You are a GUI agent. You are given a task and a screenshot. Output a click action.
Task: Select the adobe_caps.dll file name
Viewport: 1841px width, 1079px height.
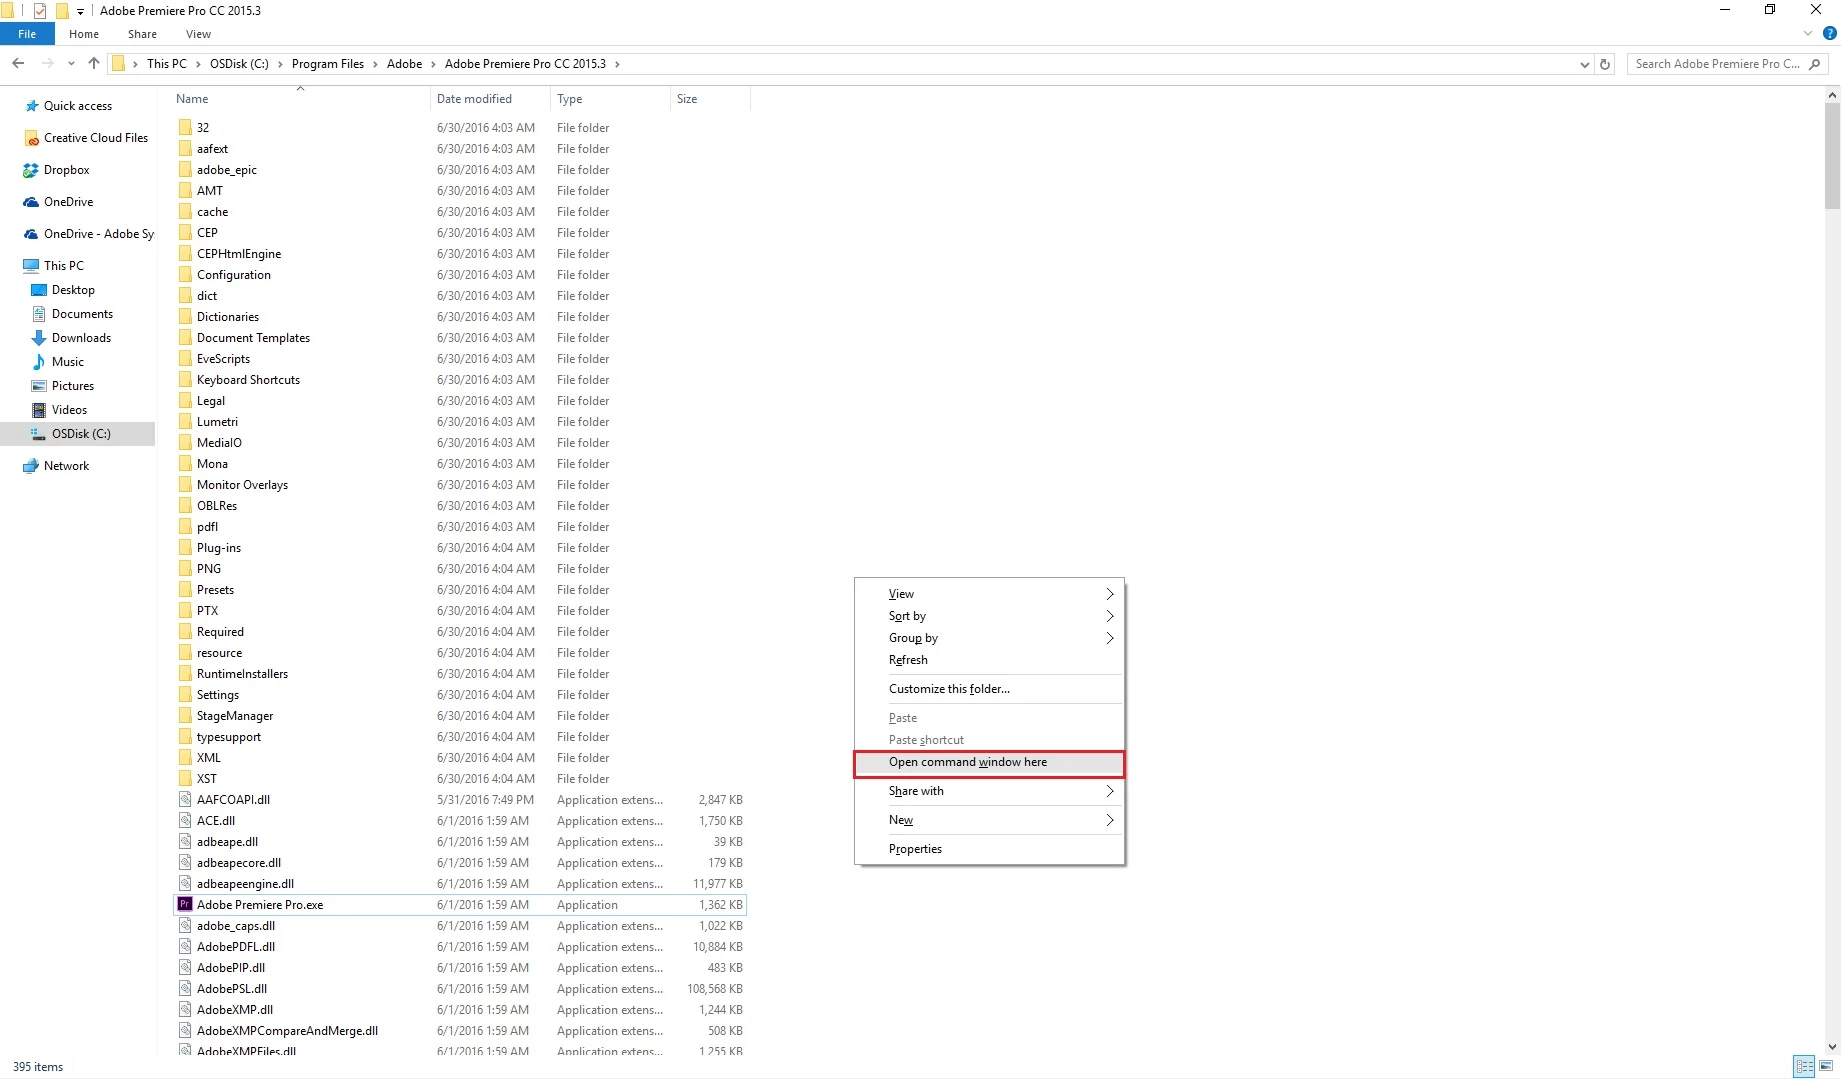[236, 926]
